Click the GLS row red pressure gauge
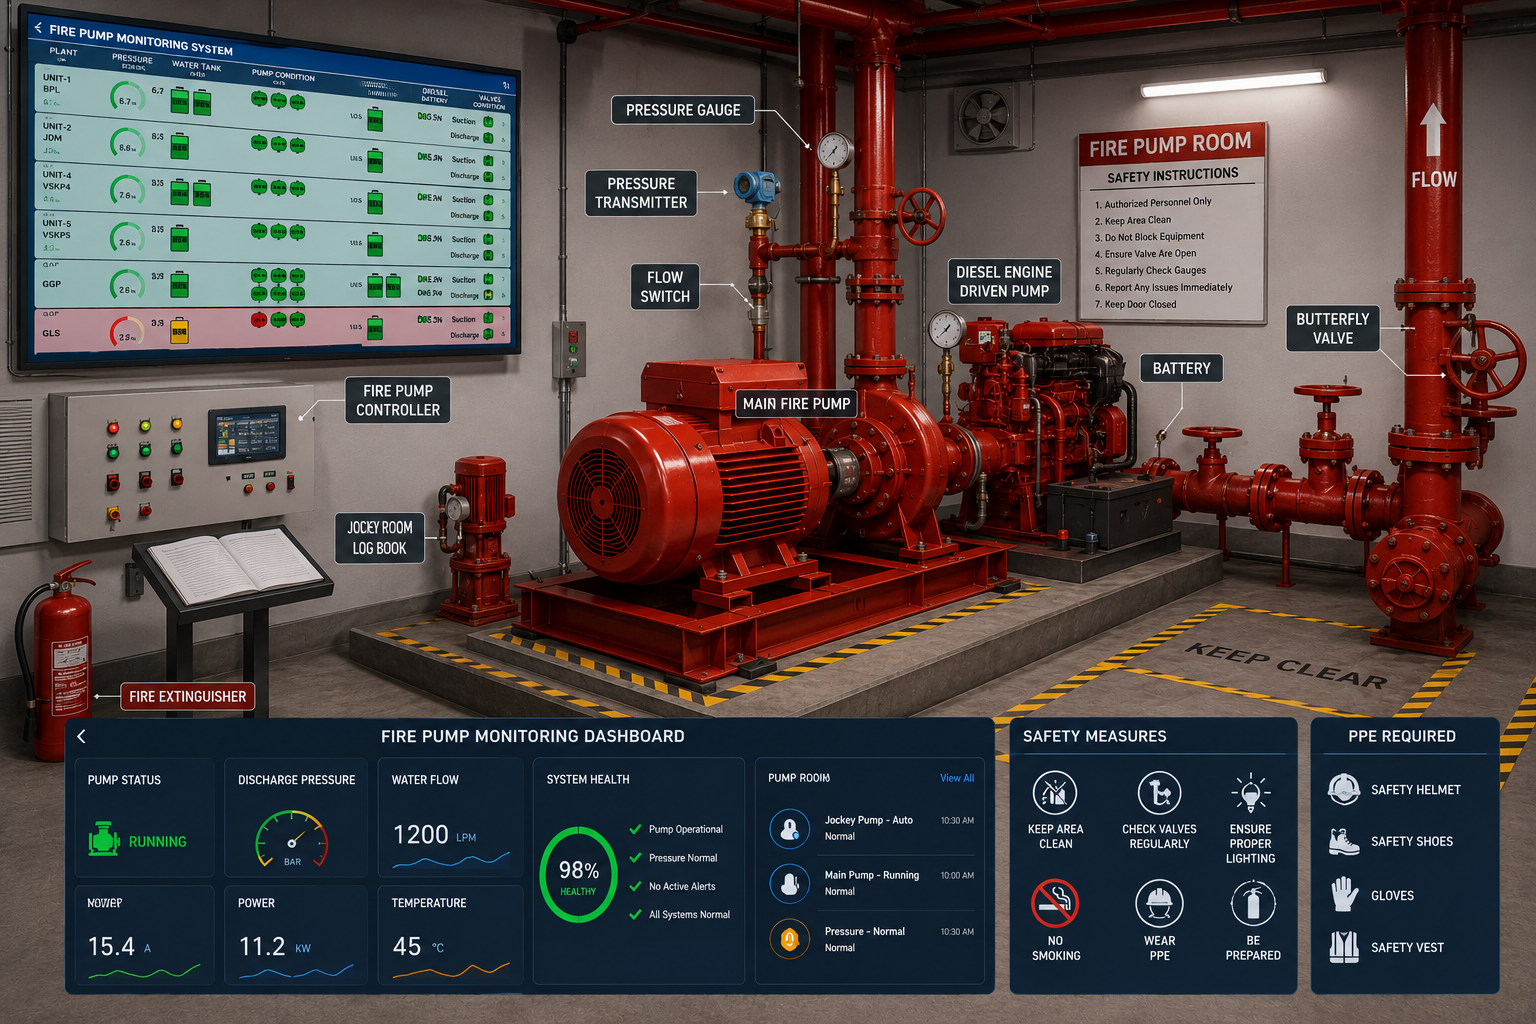Screen dimensions: 1536x1024 tap(127, 332)
